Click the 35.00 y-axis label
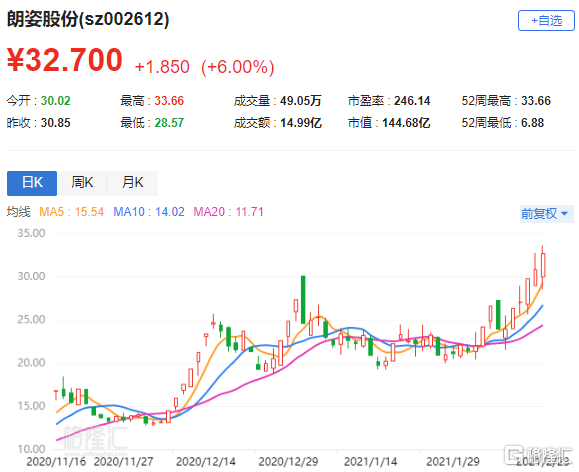 point(31,233)
